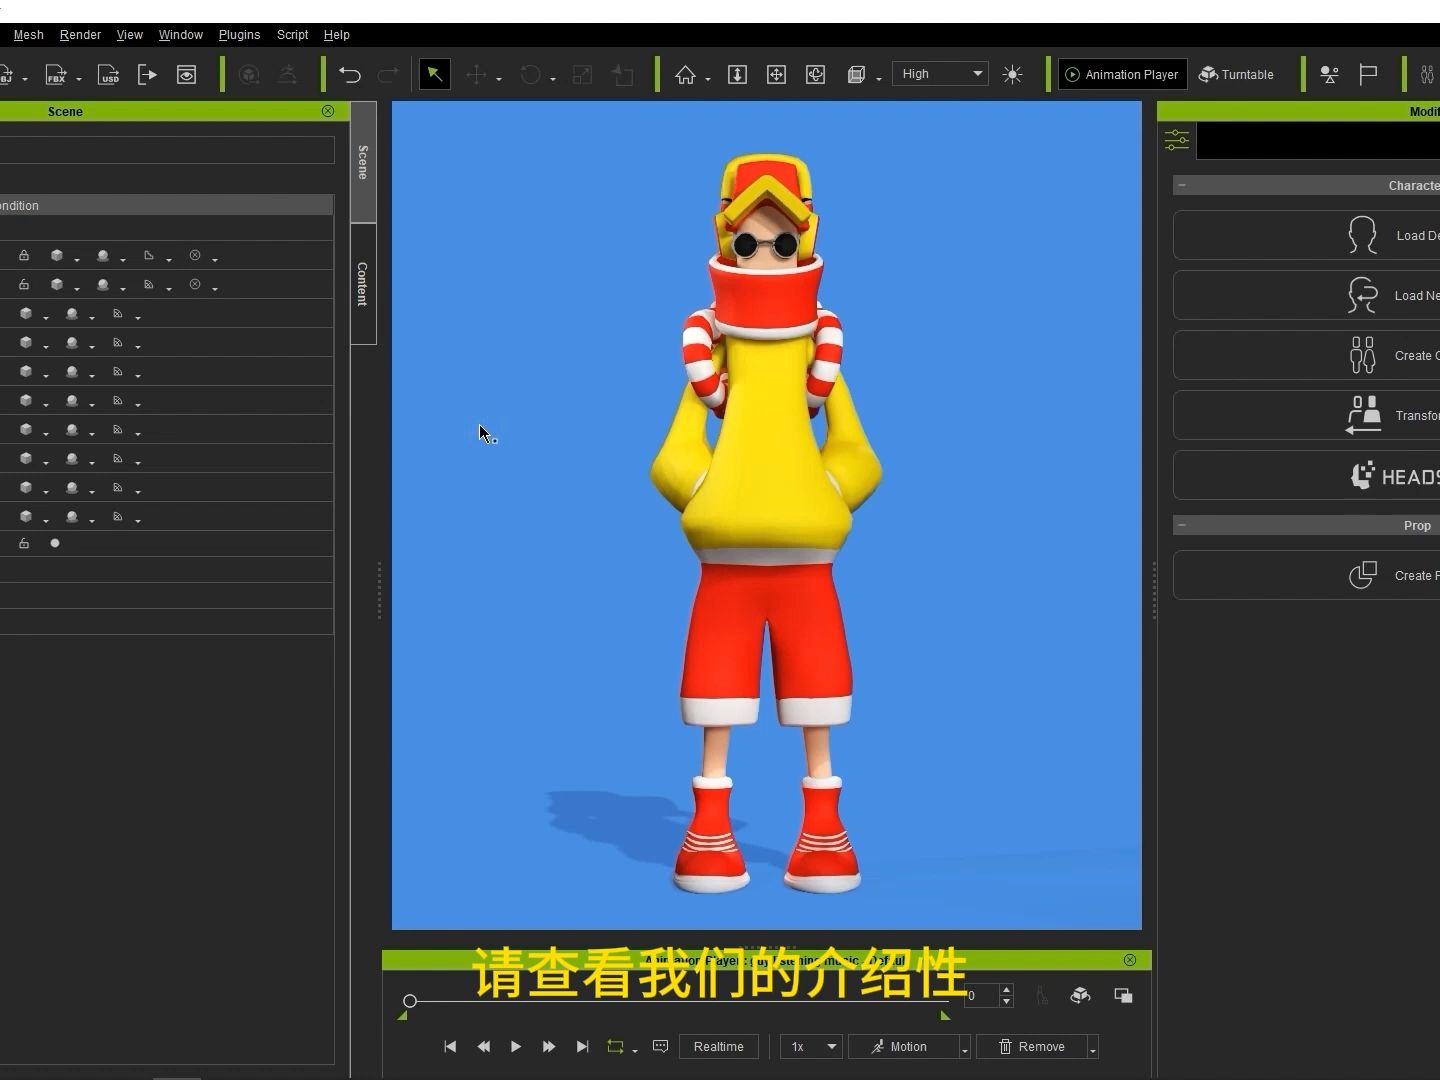Expand the Motion button dropdown arrow
Screen dimensions: 1440x1080
(x=964, y=1048)
